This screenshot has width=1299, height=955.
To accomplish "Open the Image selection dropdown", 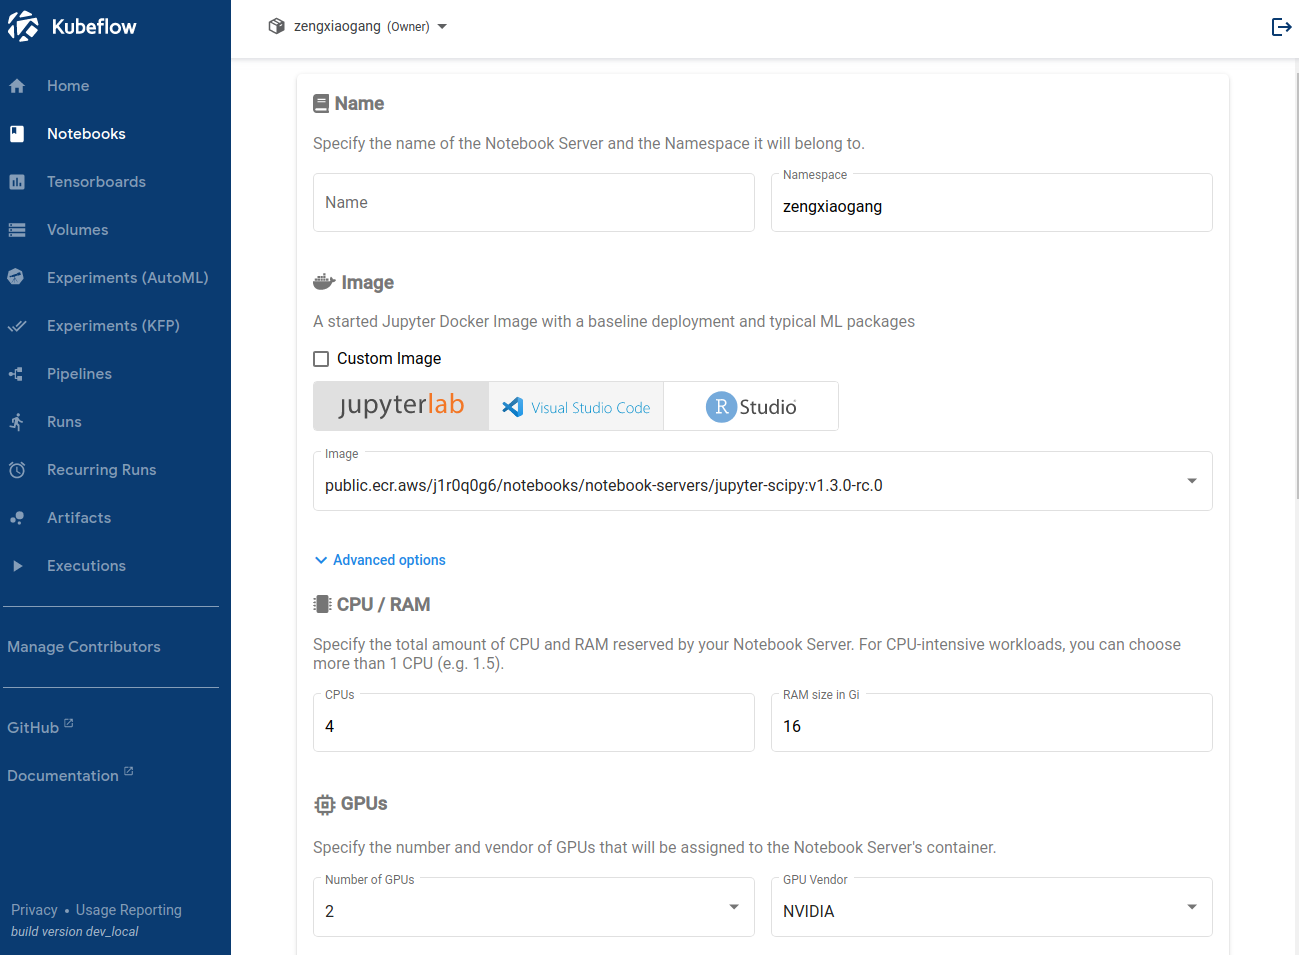I will coord(763,482).
